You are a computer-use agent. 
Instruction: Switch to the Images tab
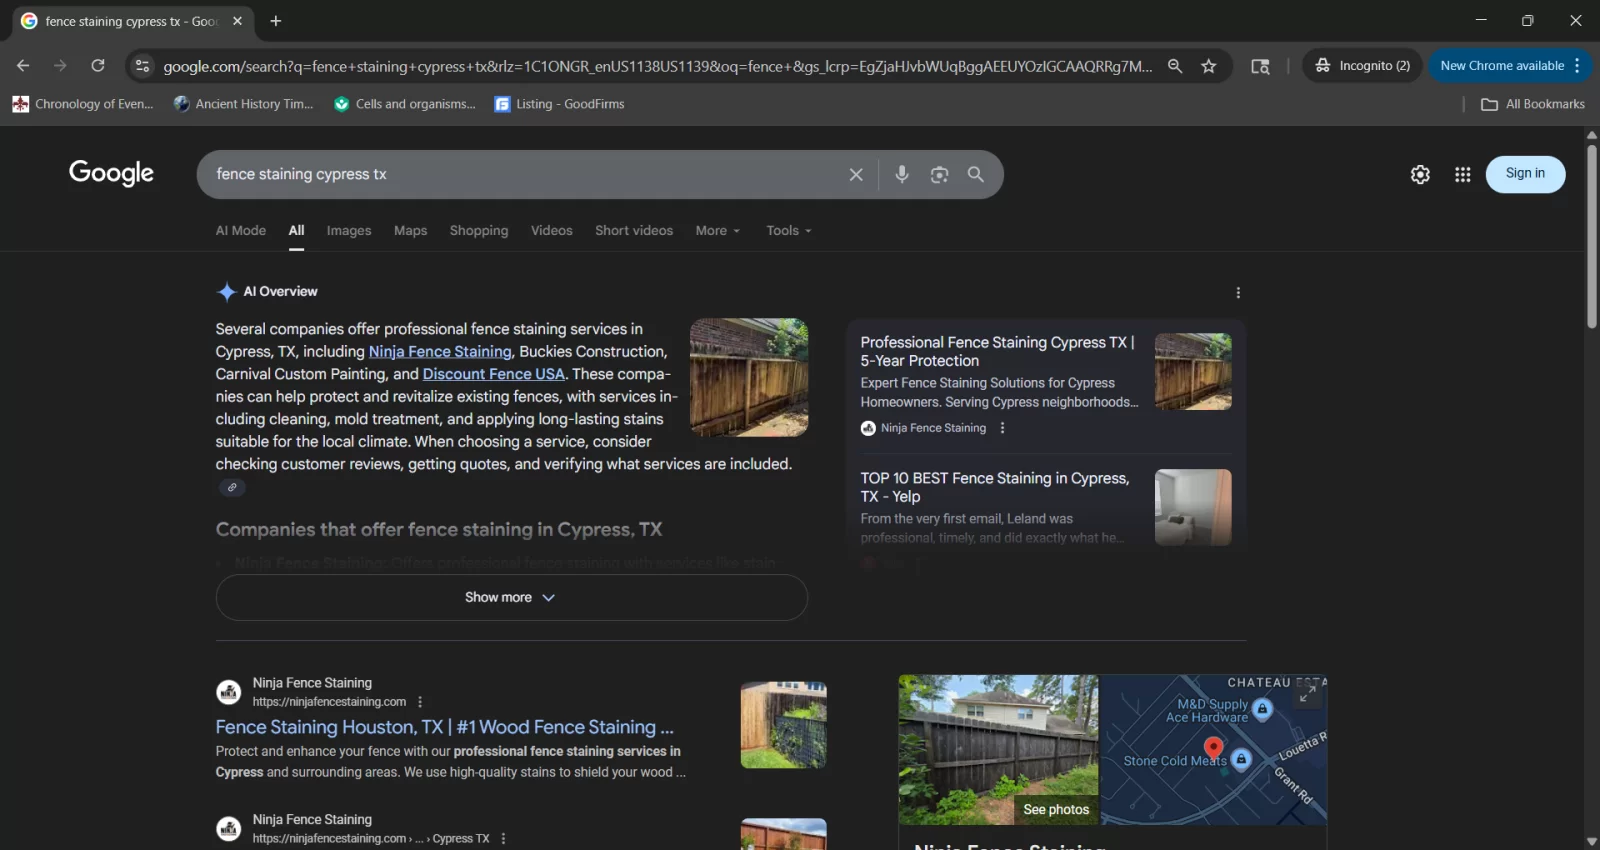point(348,231)
